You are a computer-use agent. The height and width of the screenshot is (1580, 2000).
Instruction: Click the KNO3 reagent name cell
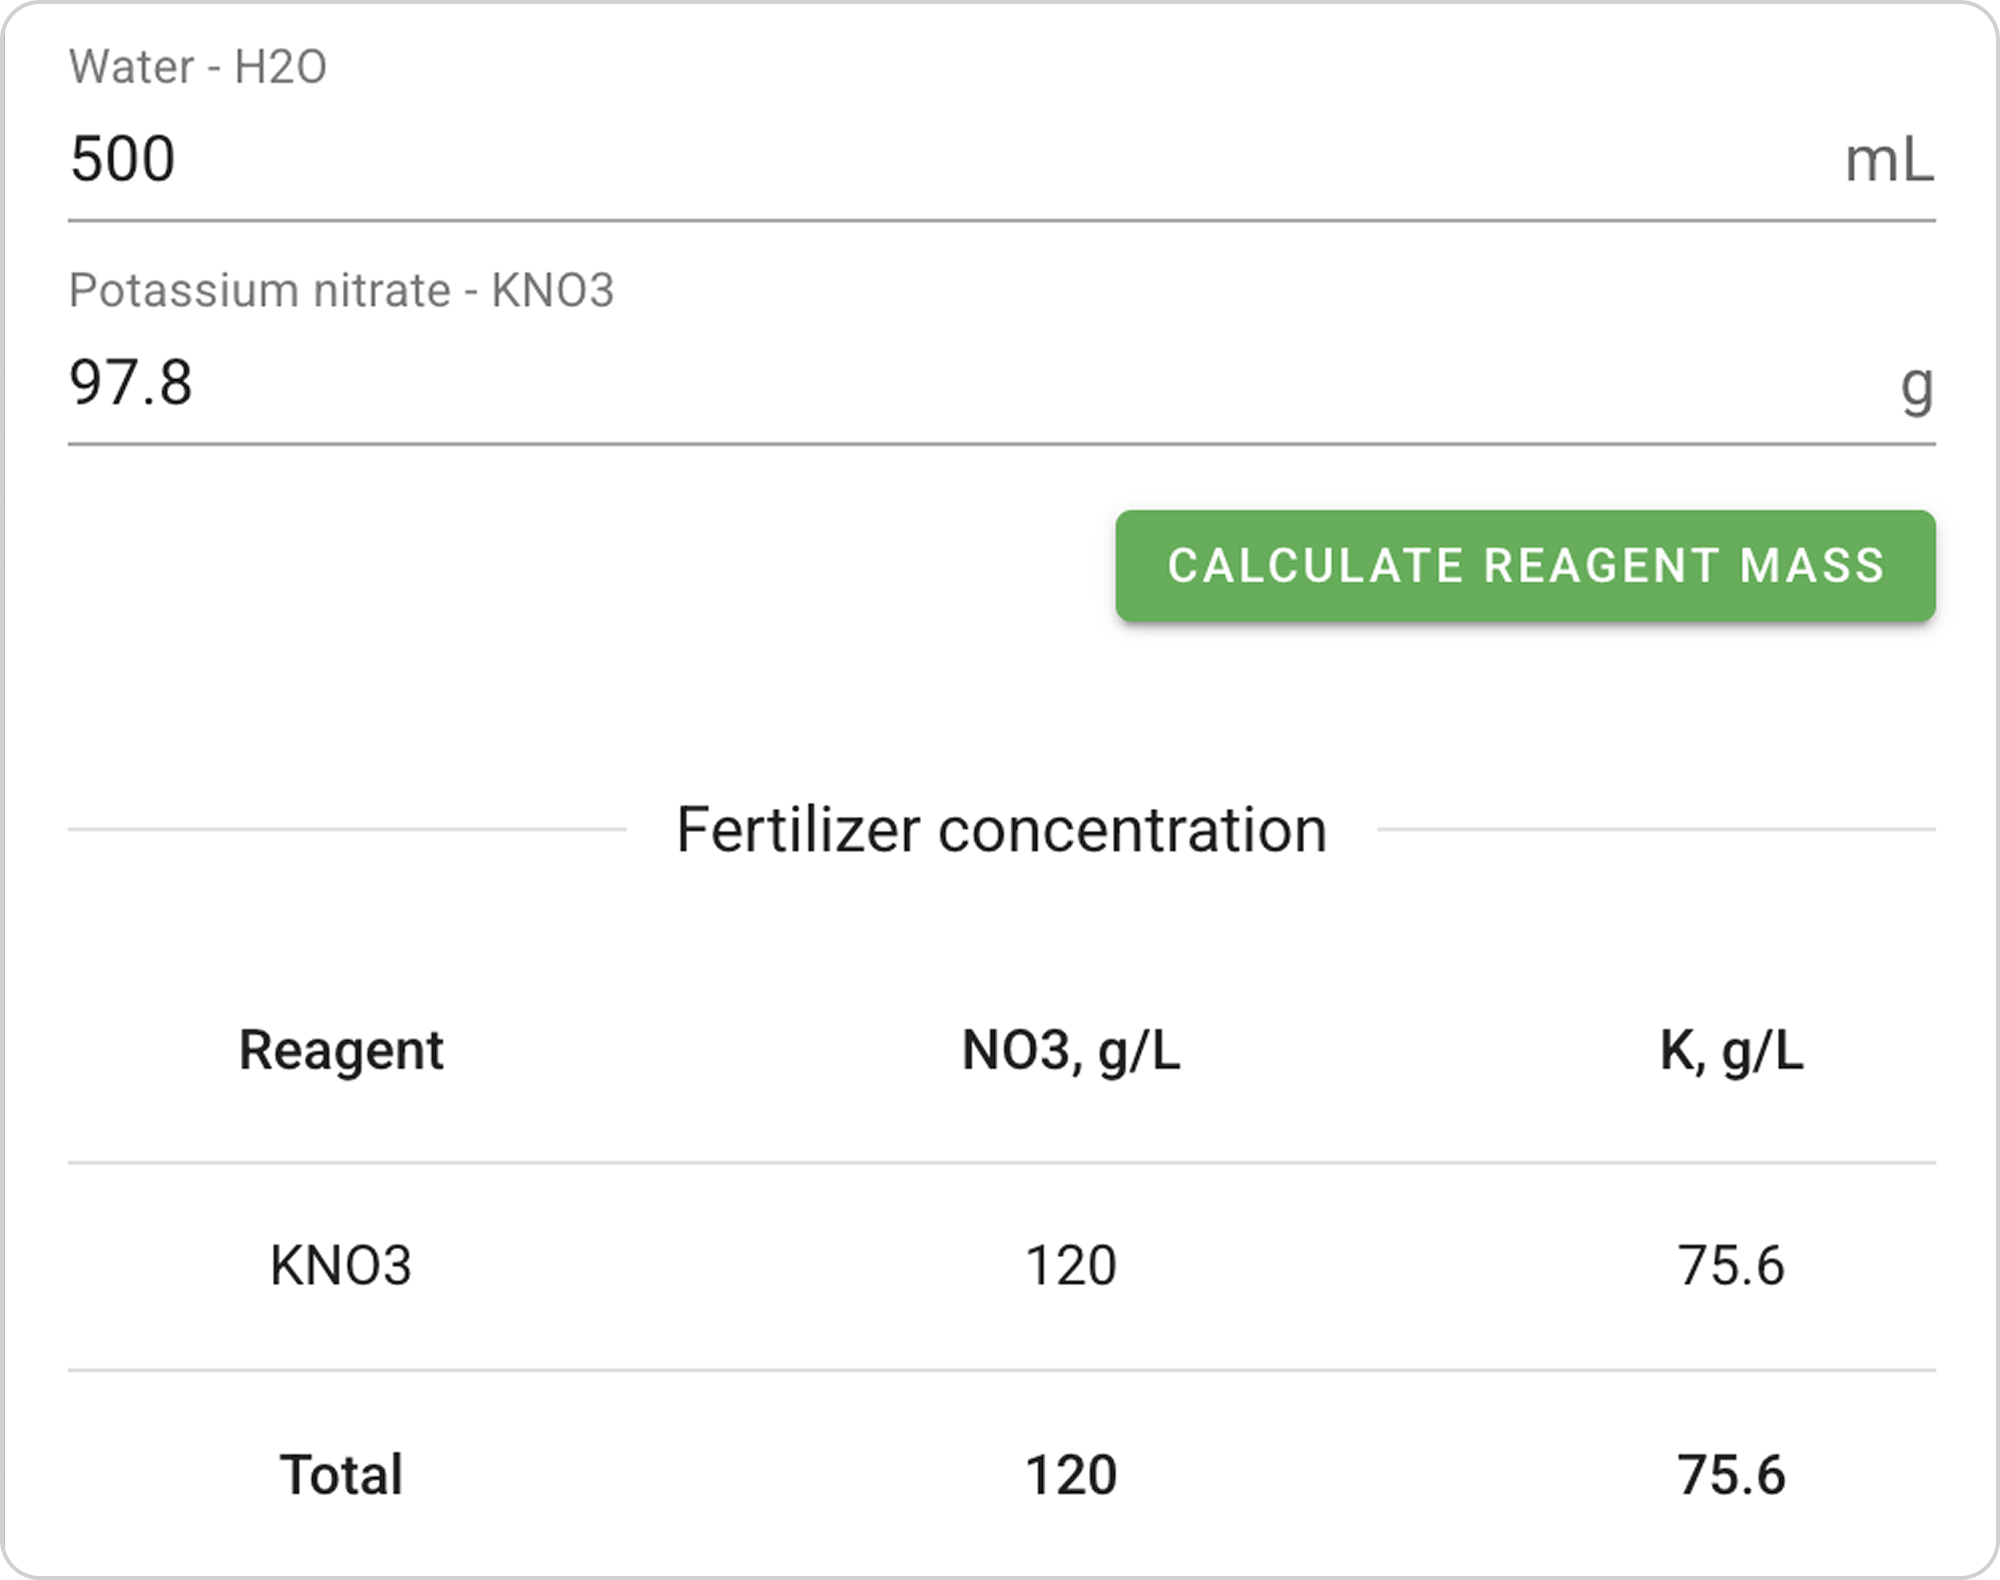[341, 1266]
